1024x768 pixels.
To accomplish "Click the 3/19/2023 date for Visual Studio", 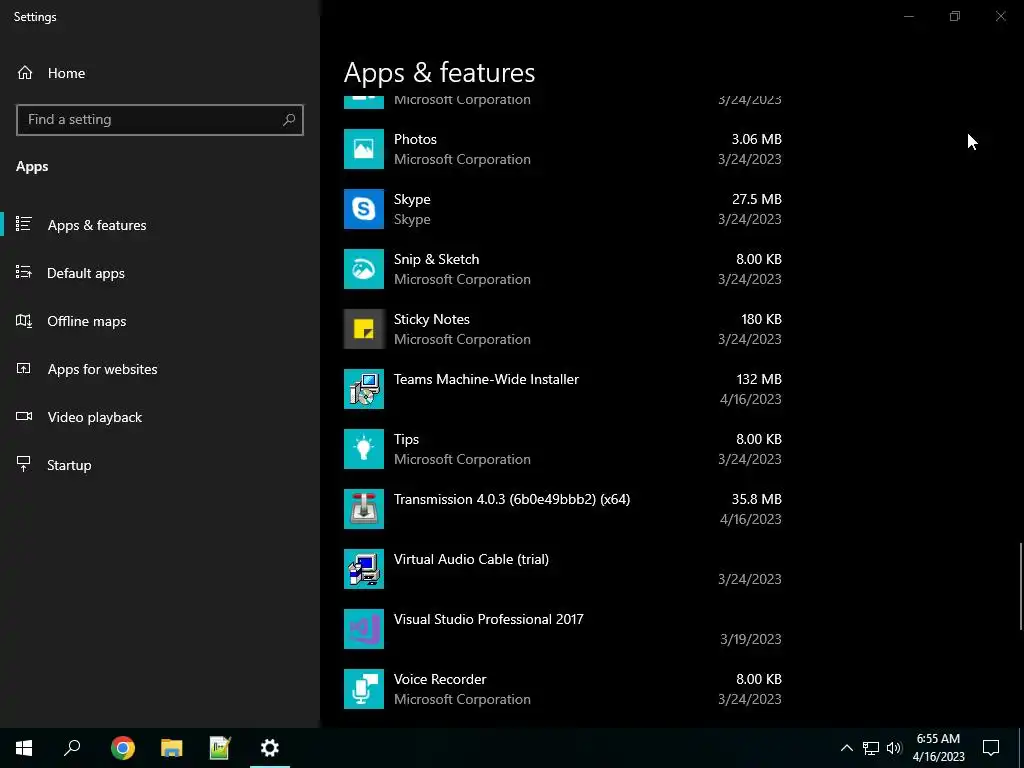I will point(751,639).
